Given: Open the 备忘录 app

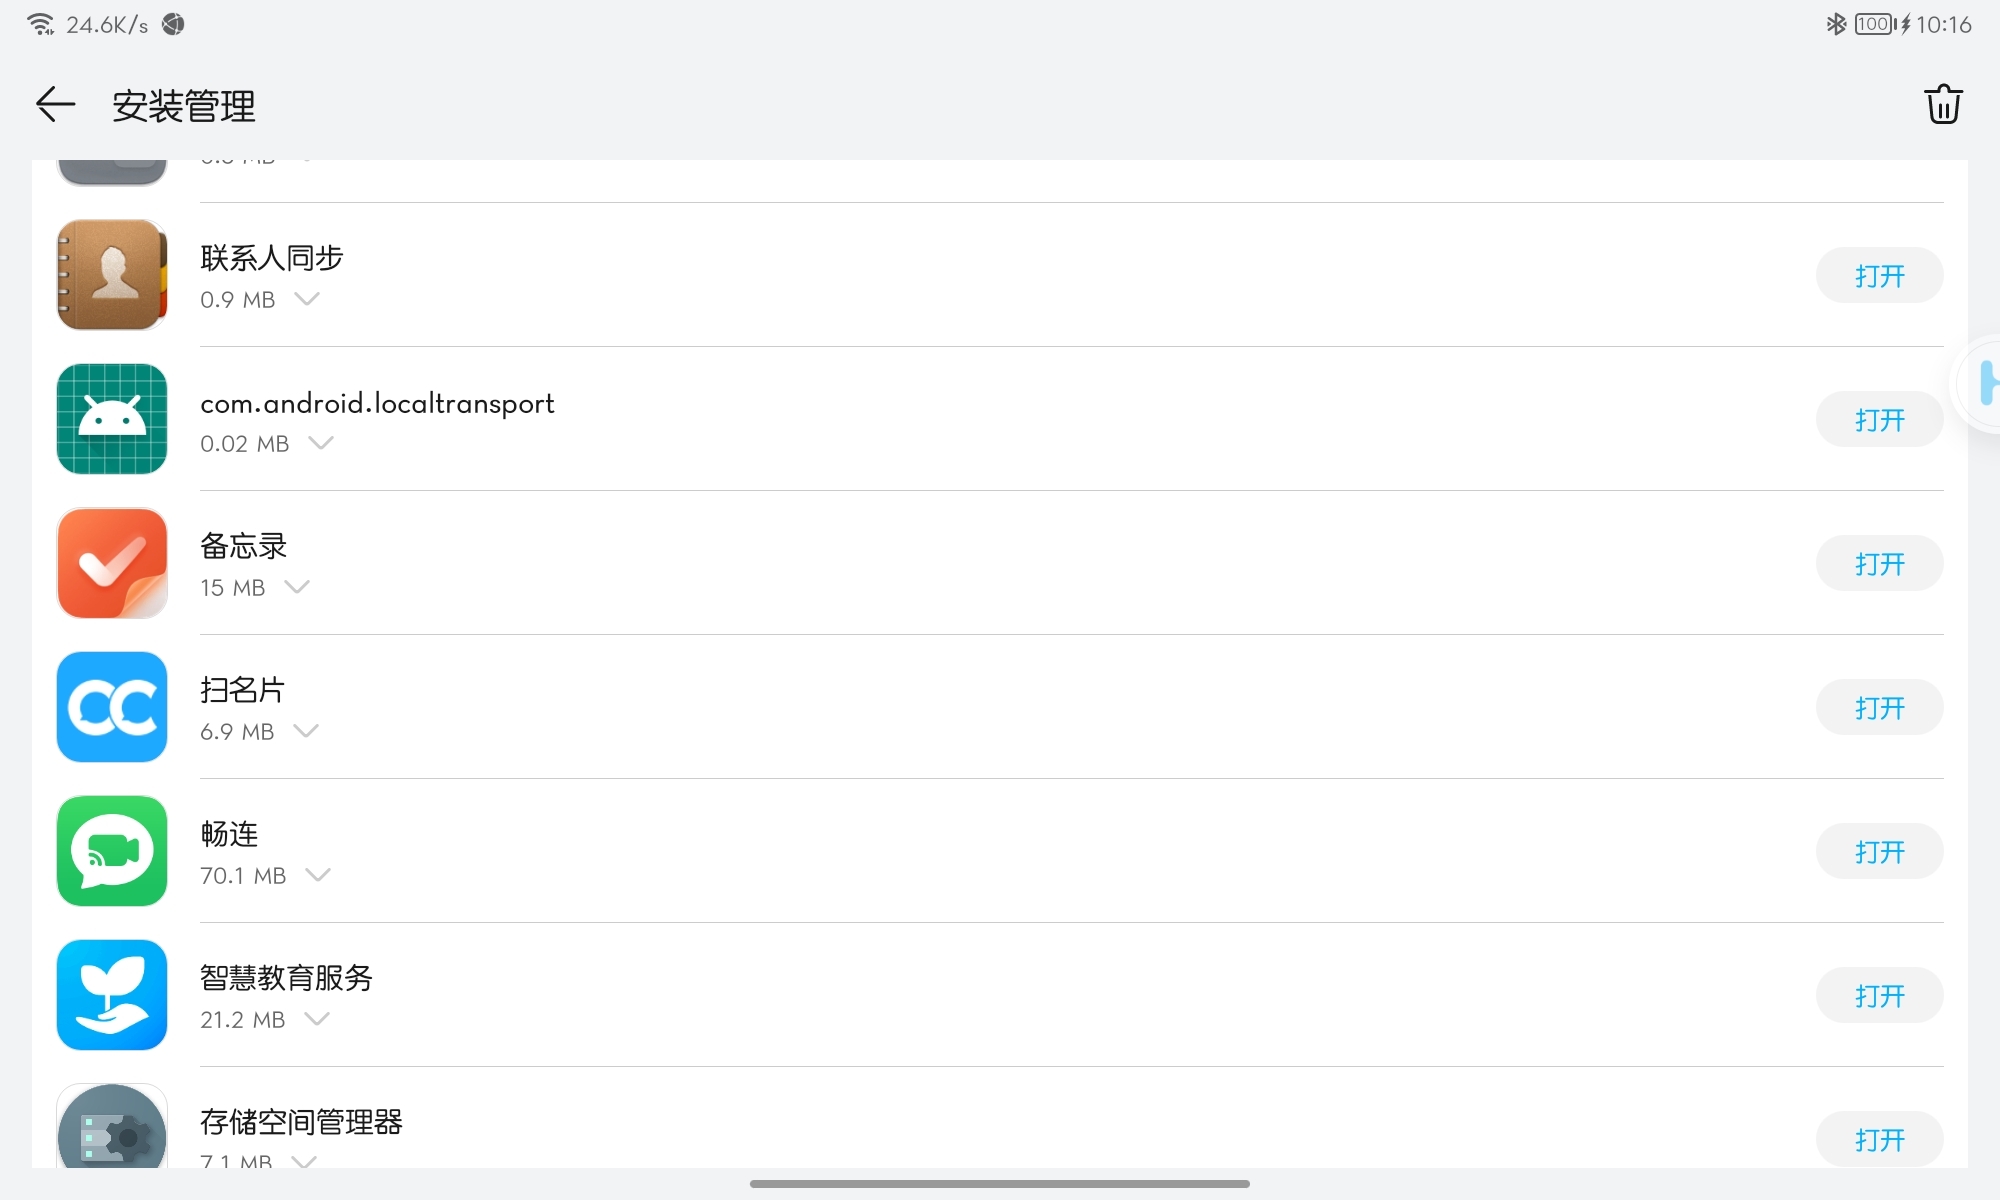Looking at the screenshot, I should click(1879, 563).
